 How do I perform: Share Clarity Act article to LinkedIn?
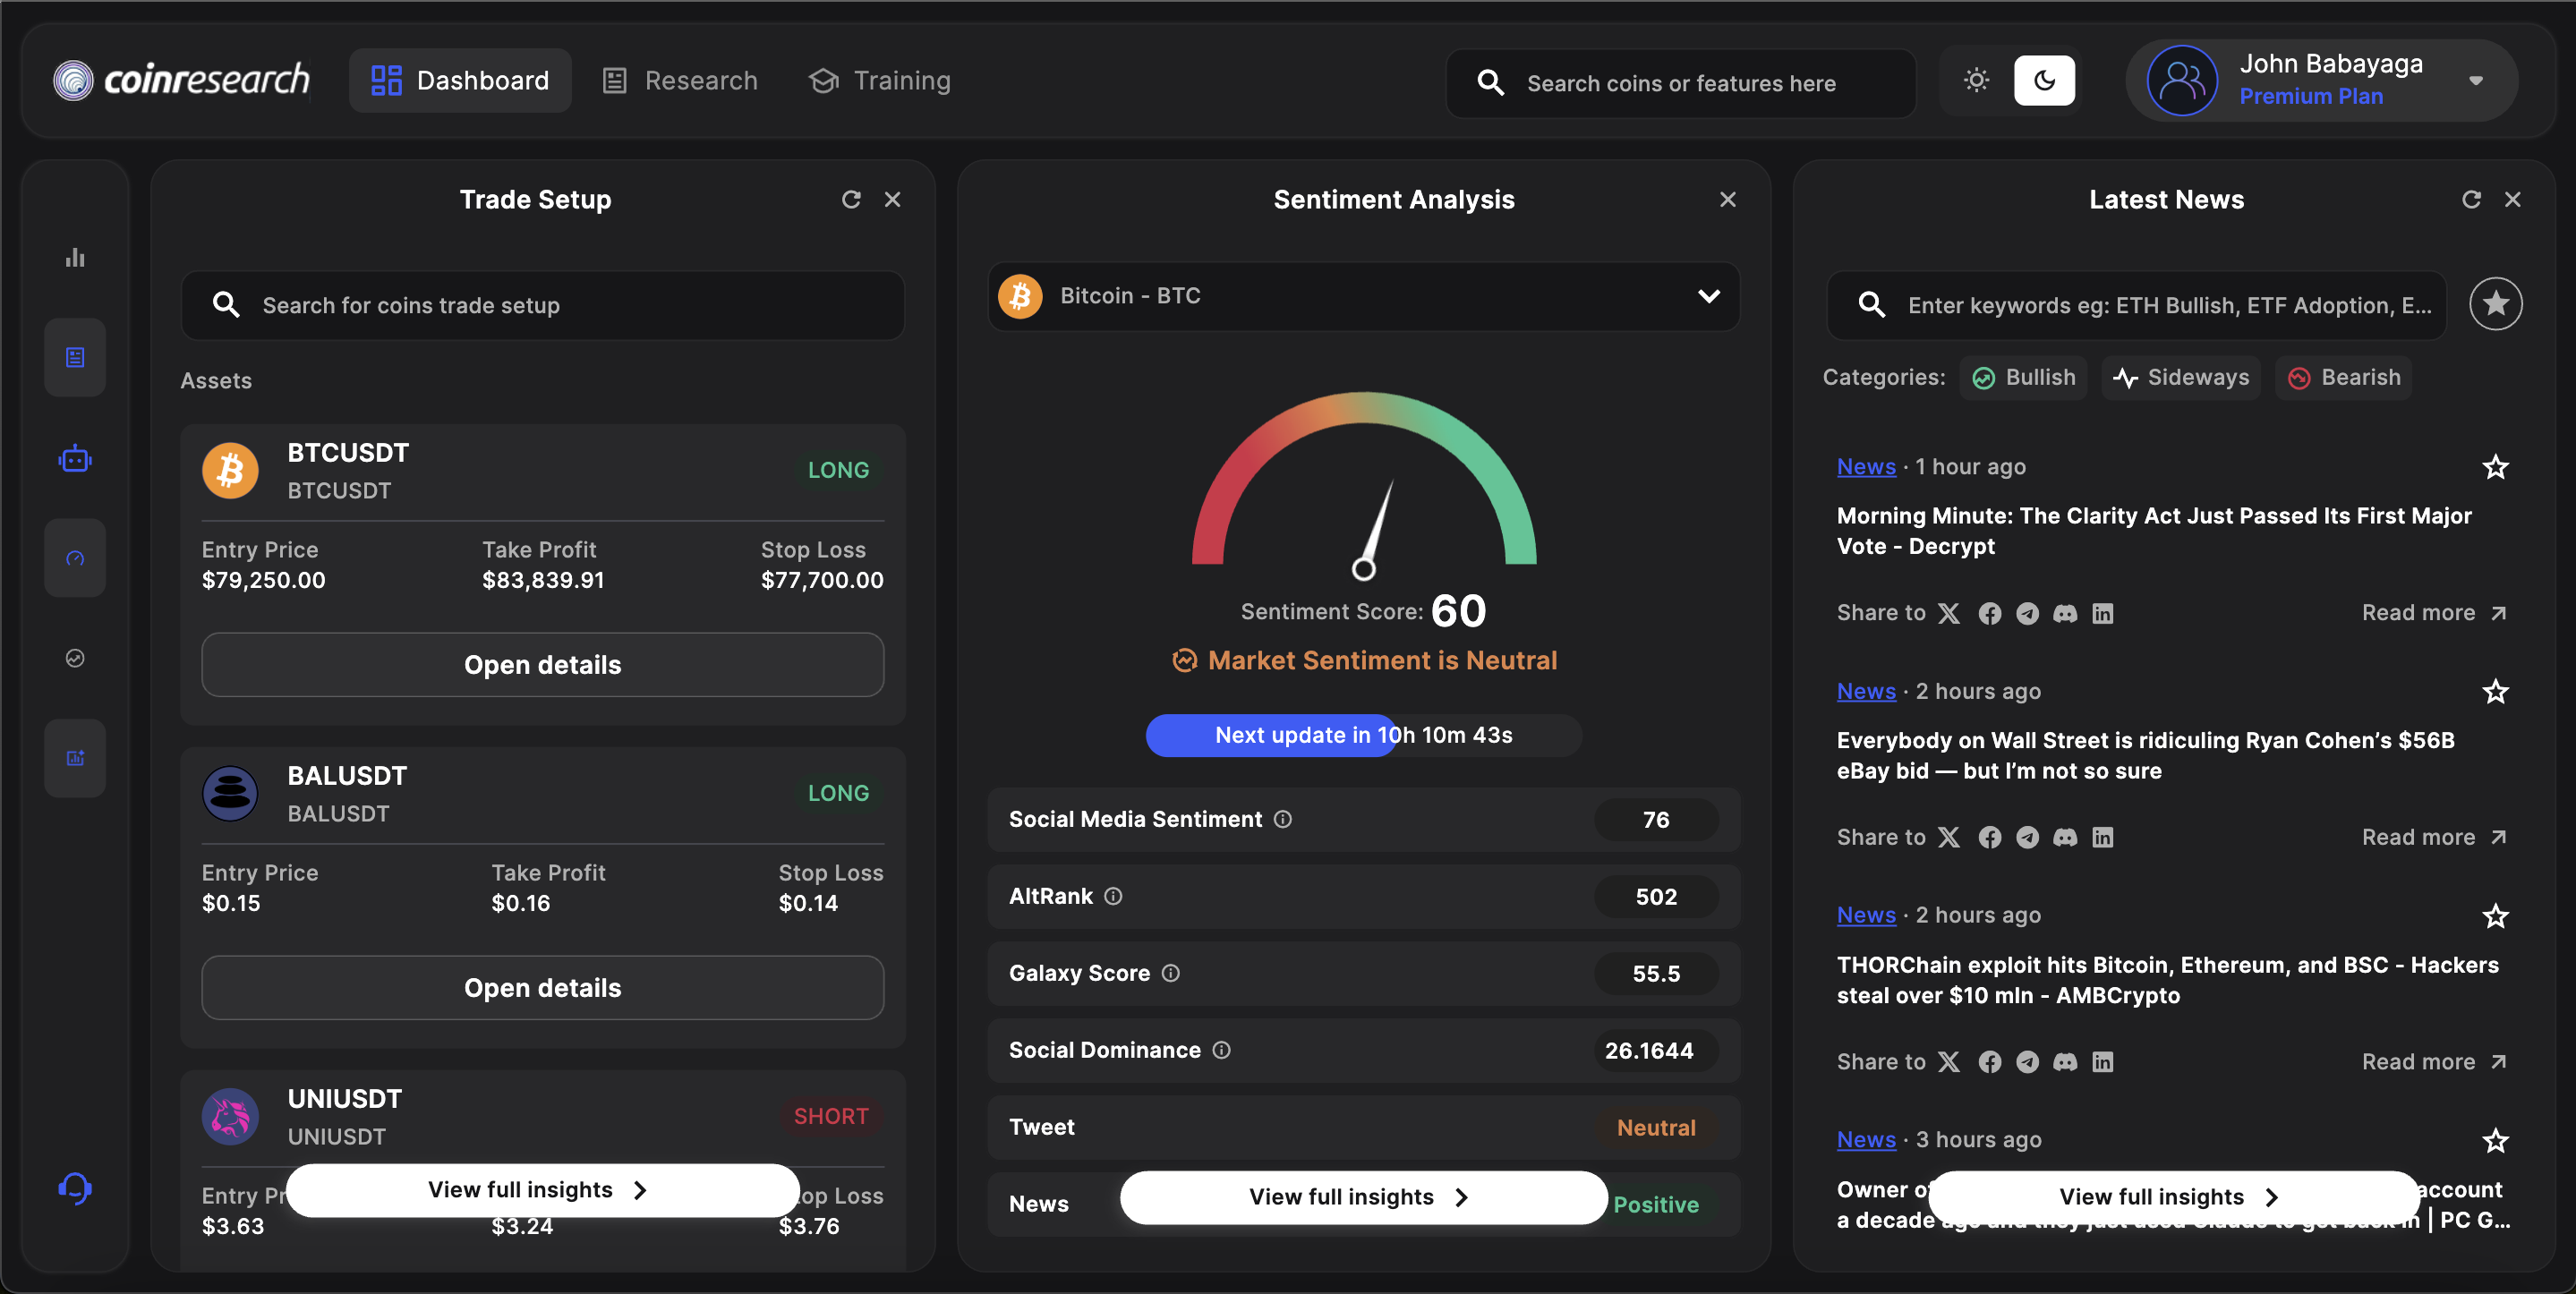click(2103, 613)
